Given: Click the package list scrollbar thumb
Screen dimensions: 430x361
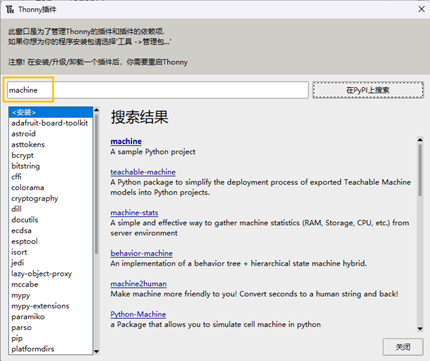Looking at the screenshot, I should (97, 184).
